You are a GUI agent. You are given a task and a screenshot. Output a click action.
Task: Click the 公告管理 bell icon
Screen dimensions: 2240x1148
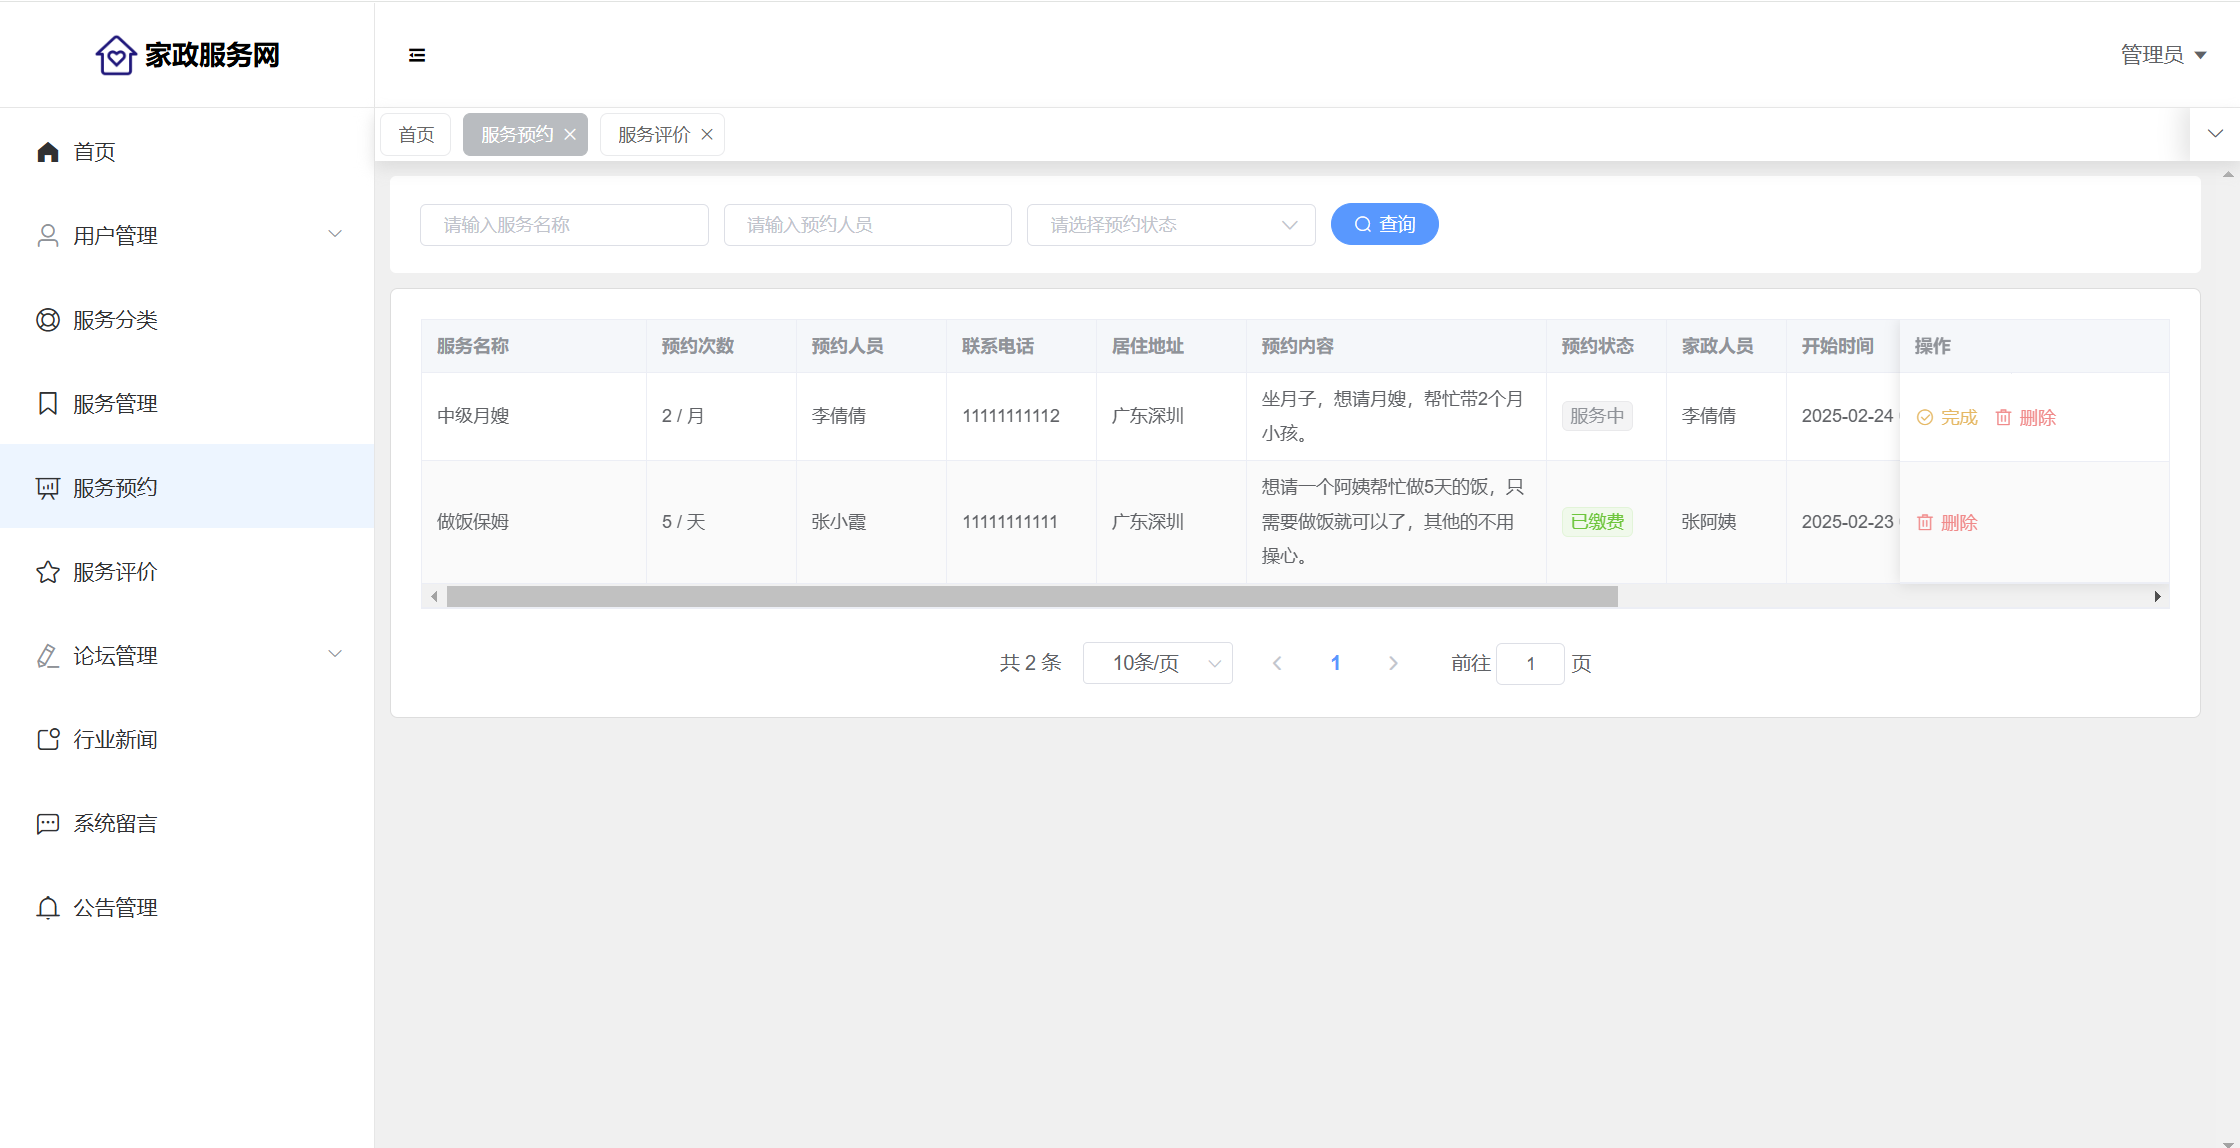point(47,908)
